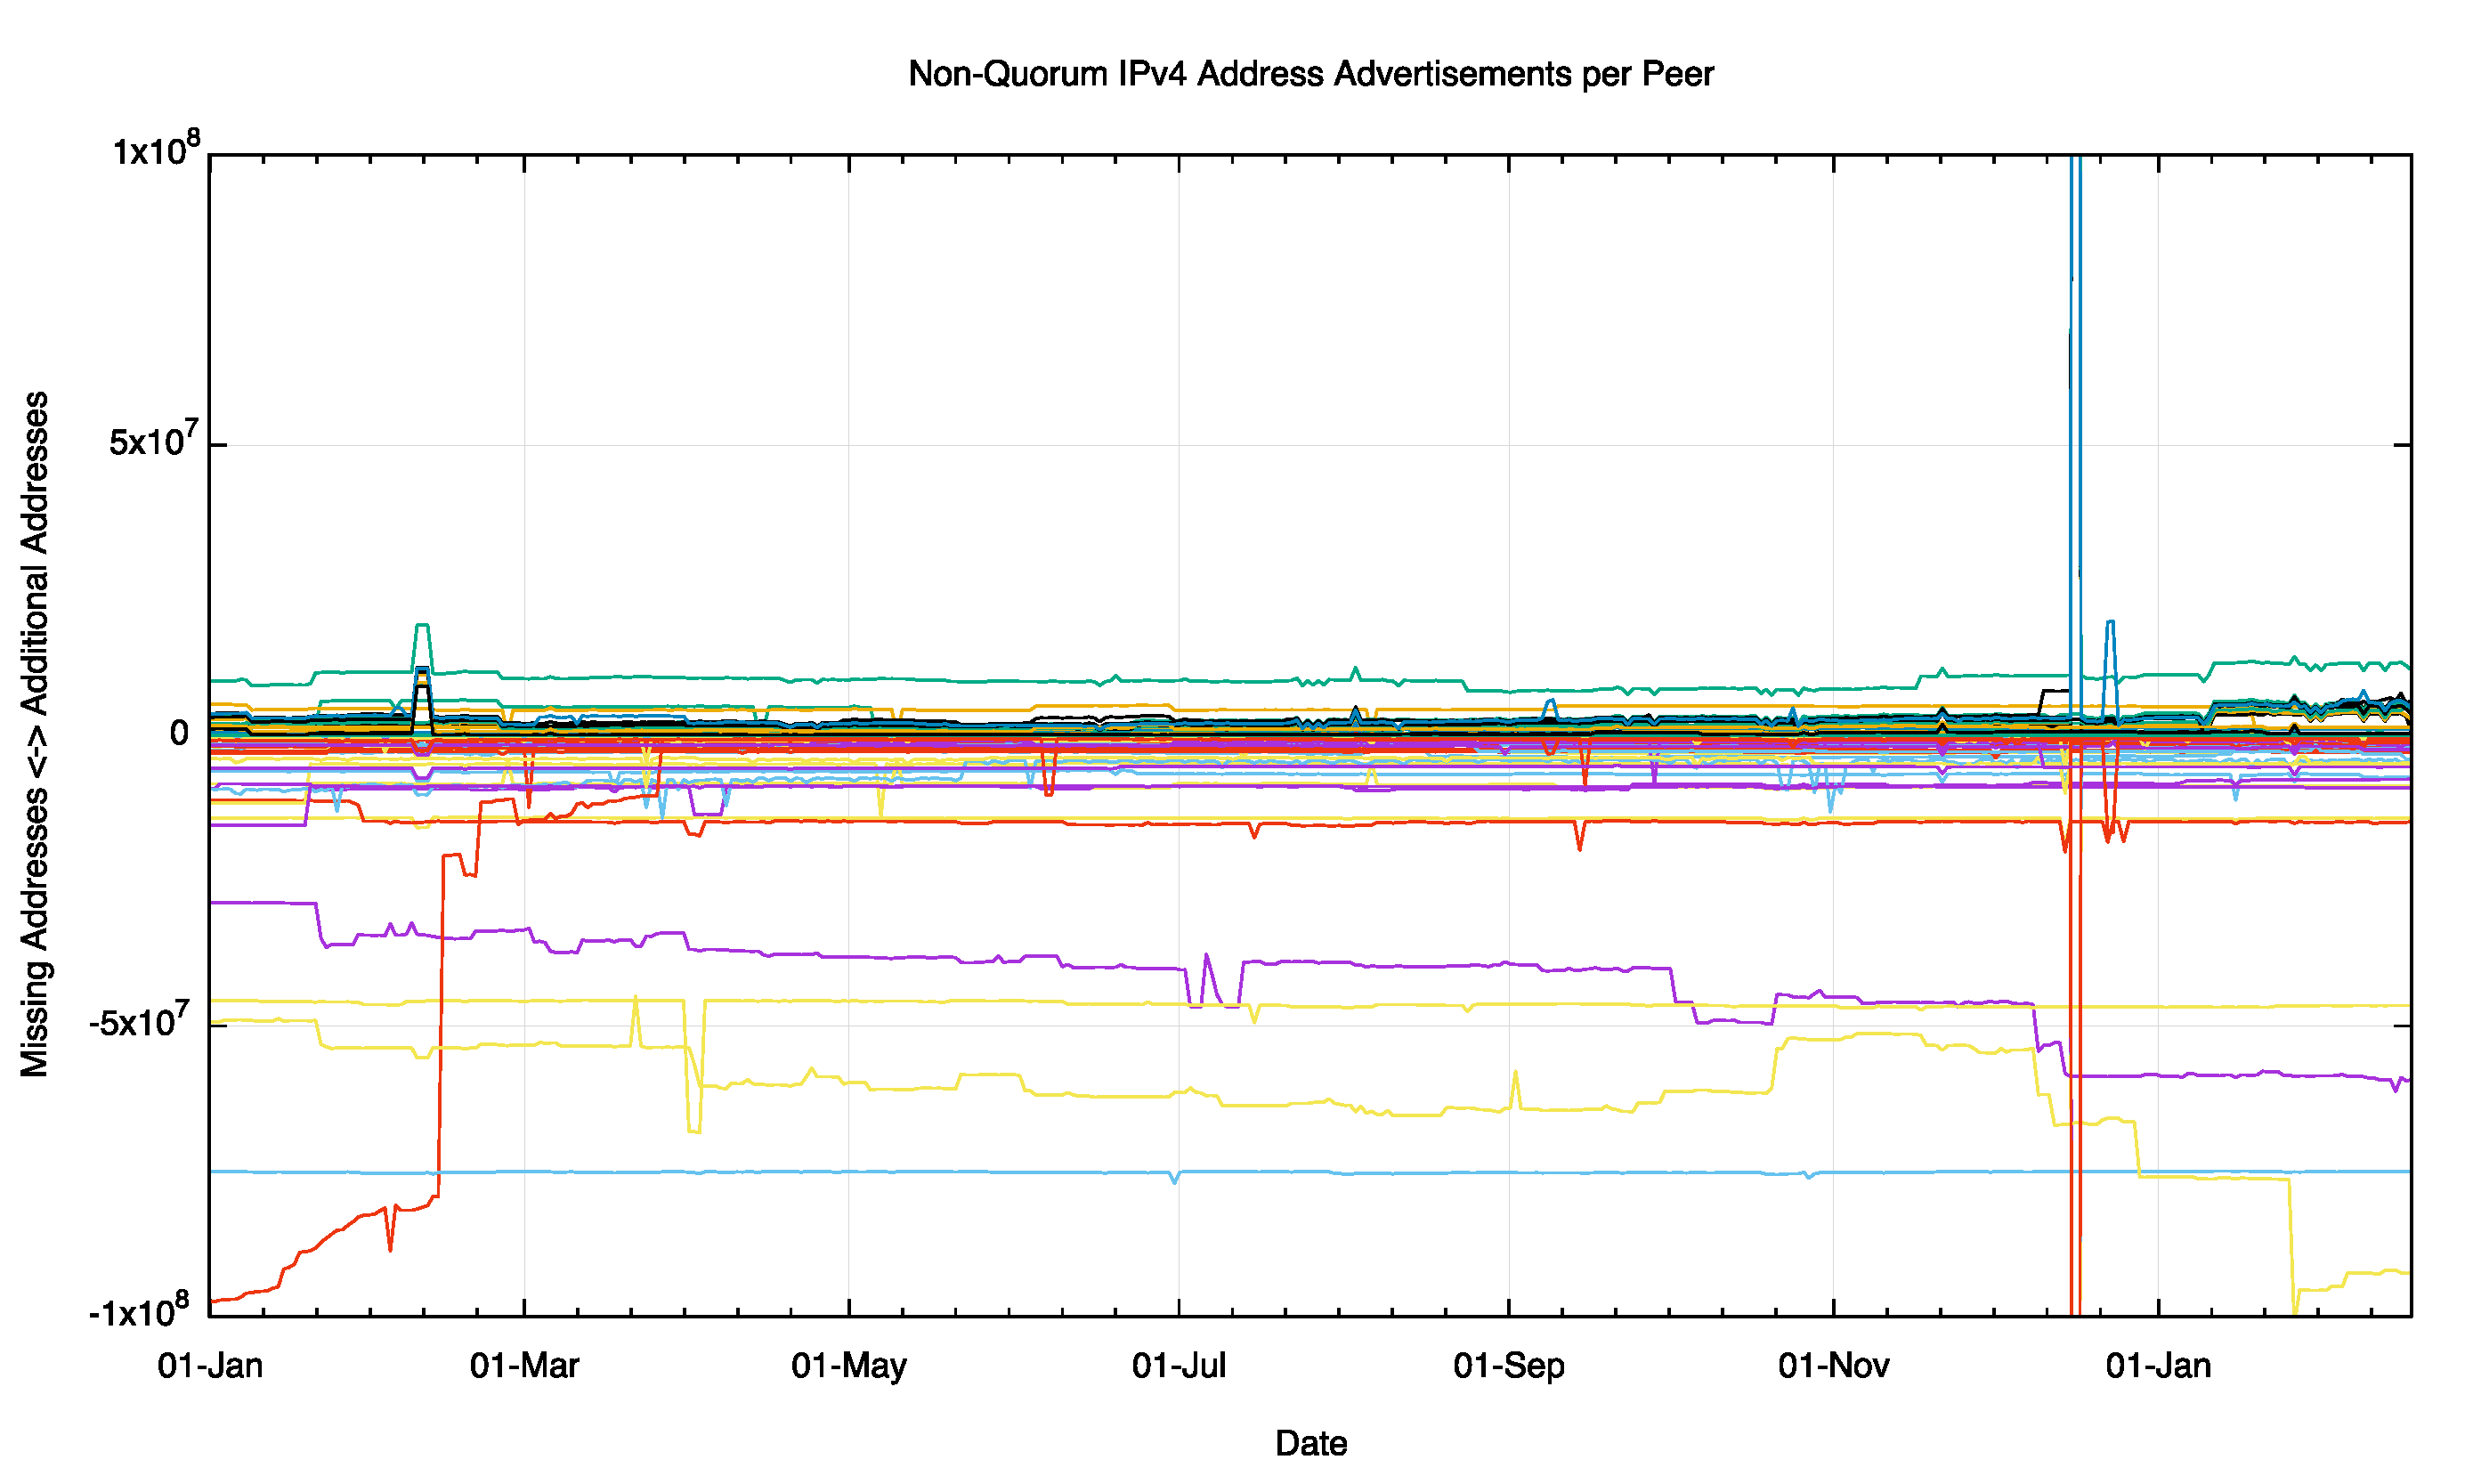Click the 01-Nov x-axis label
Screen dimensions: 2473x1484
[x=1833, y=1366]
